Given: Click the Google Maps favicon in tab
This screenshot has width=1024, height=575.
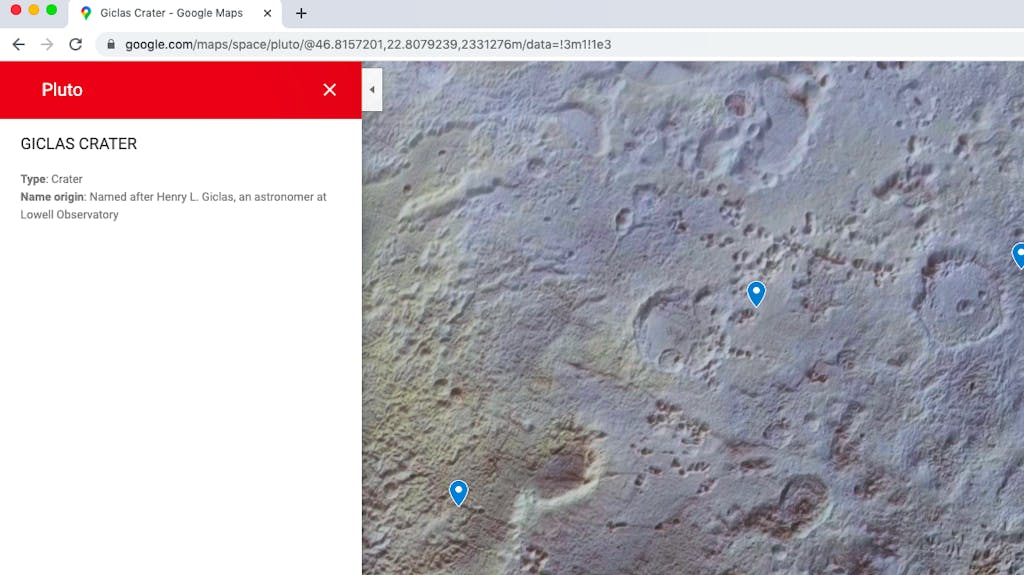Looking at the screenshot, I should point(86,13).
